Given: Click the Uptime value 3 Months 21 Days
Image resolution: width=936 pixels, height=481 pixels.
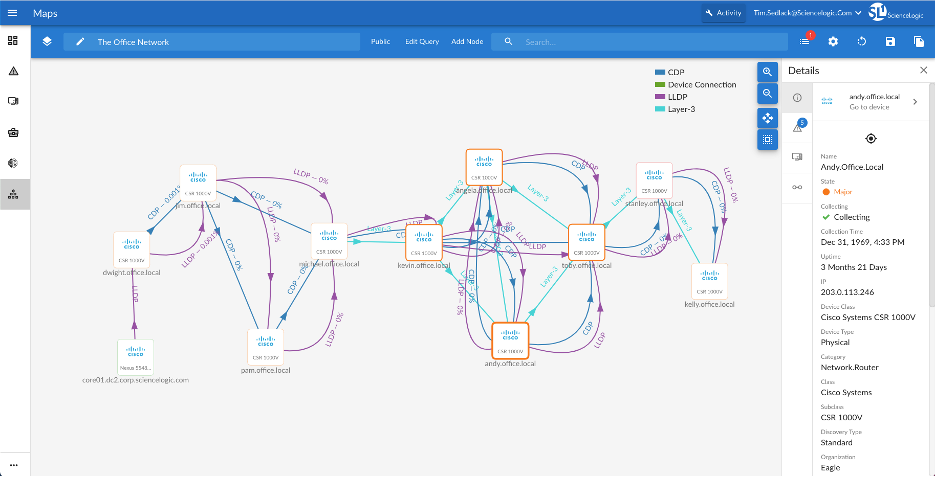Looking at the screenshot, I should [x=854, y=267].
